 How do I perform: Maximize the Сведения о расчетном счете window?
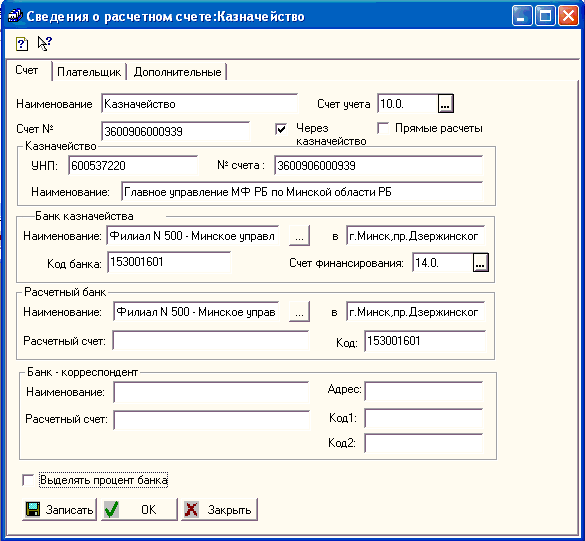pyautogui.click(x=545, y=16)
